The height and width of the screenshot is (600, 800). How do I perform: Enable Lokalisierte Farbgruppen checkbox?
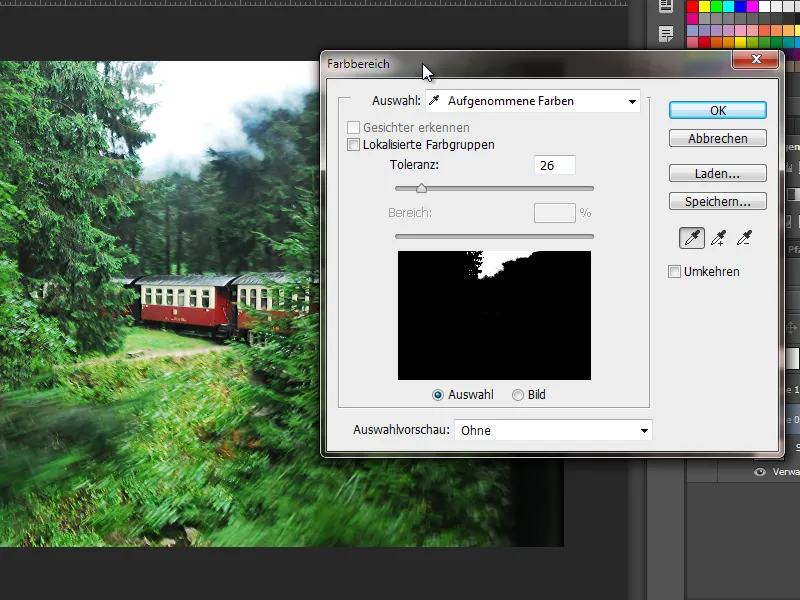coord(353,145)
